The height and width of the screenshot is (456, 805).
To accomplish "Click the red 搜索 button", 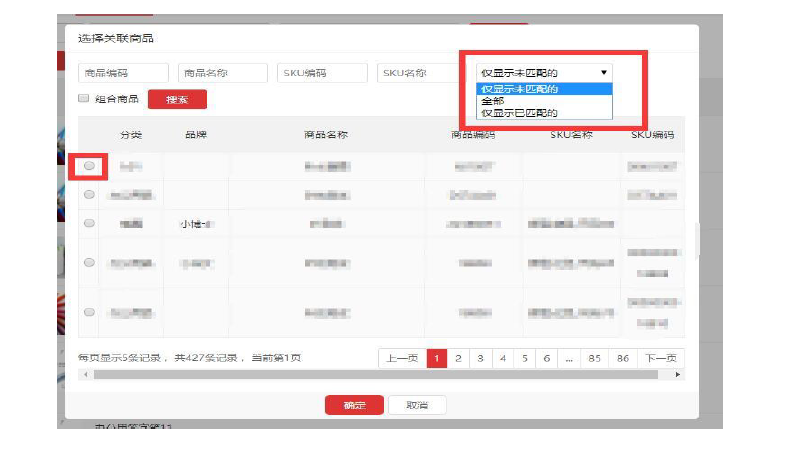I will (177, 99).
